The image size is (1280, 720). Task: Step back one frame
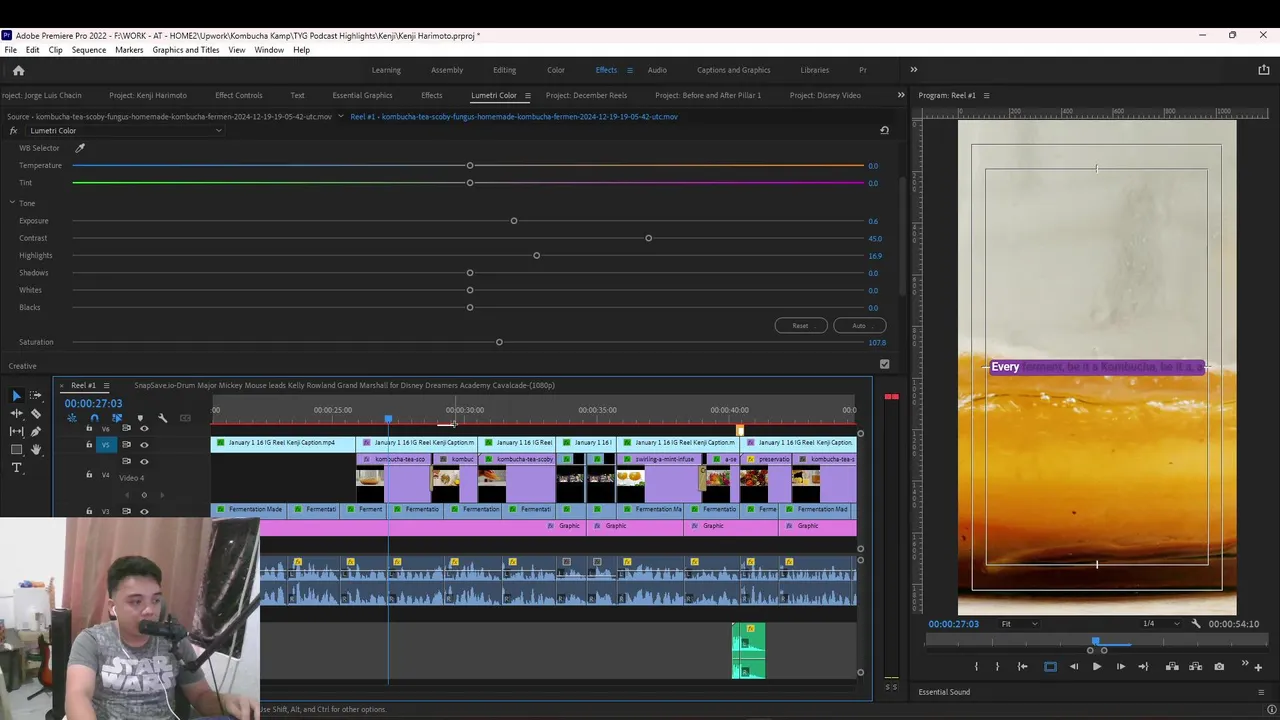point(1074,667)
